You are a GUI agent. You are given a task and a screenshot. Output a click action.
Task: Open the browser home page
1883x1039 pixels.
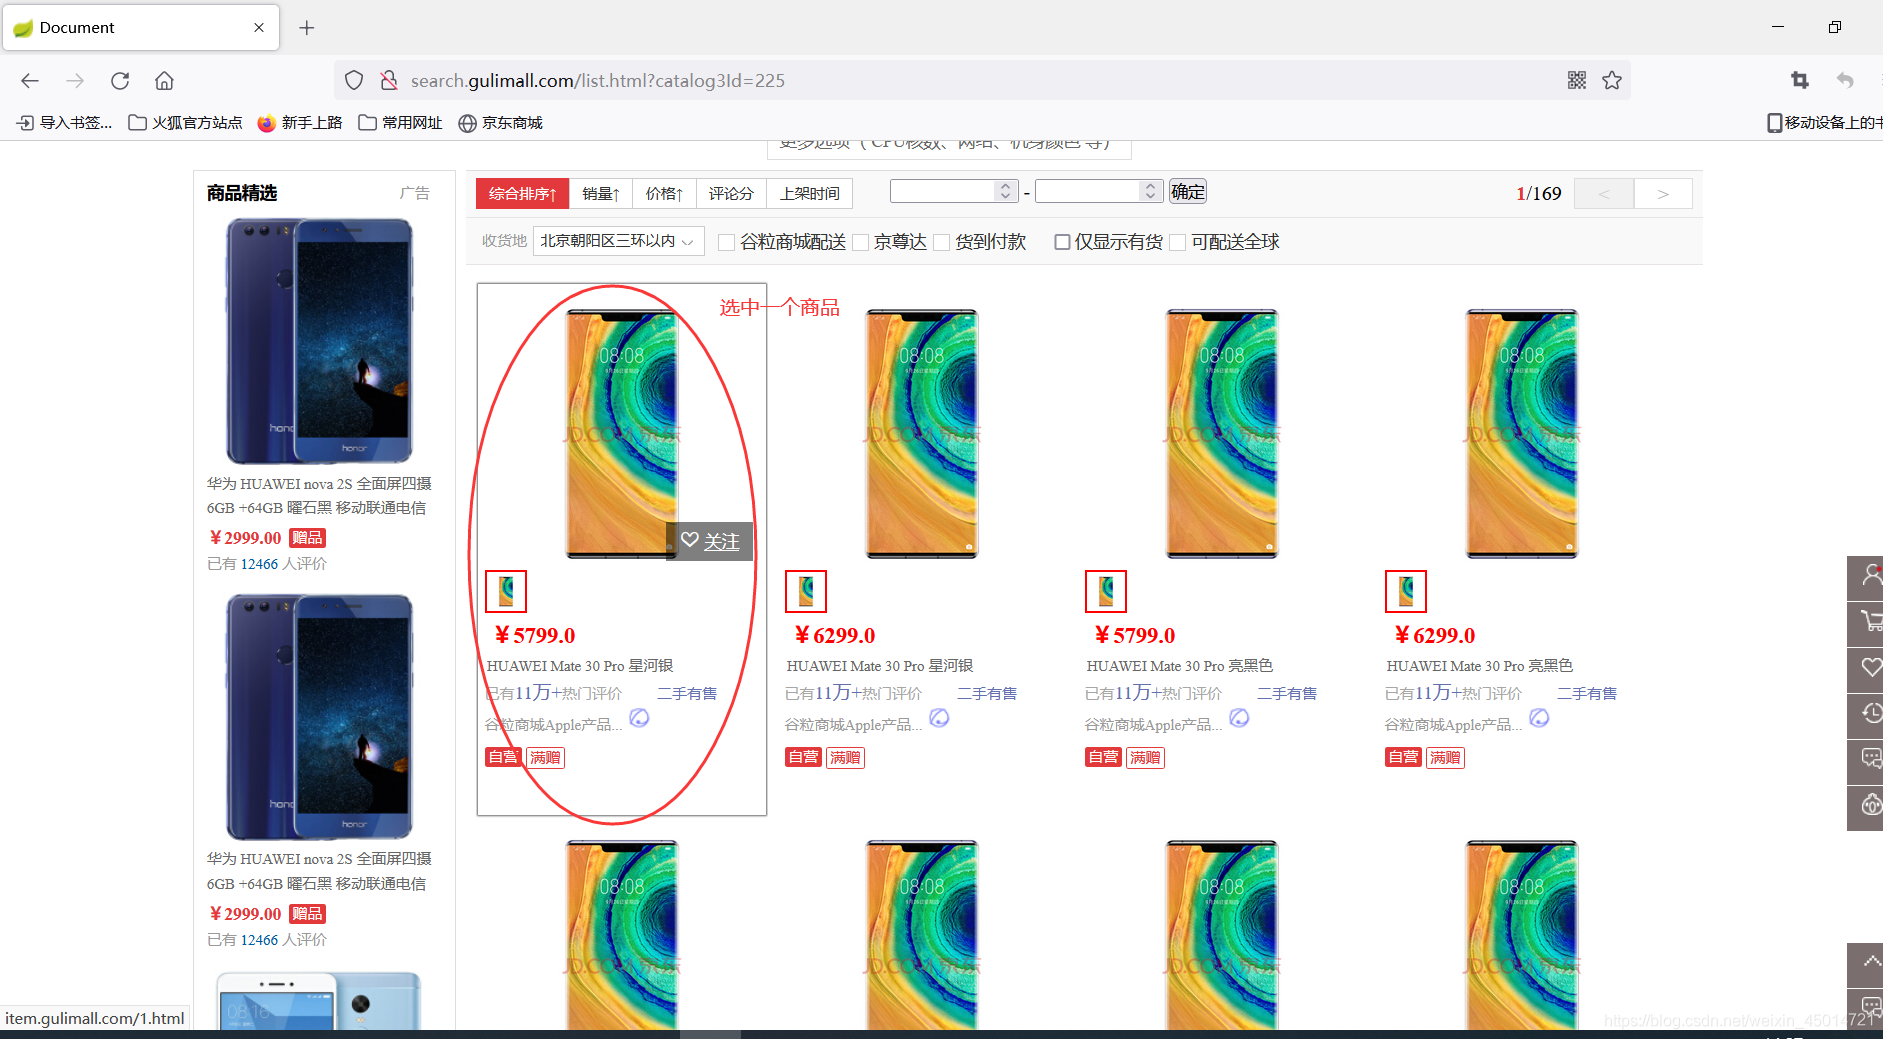(x=164, y=81)
